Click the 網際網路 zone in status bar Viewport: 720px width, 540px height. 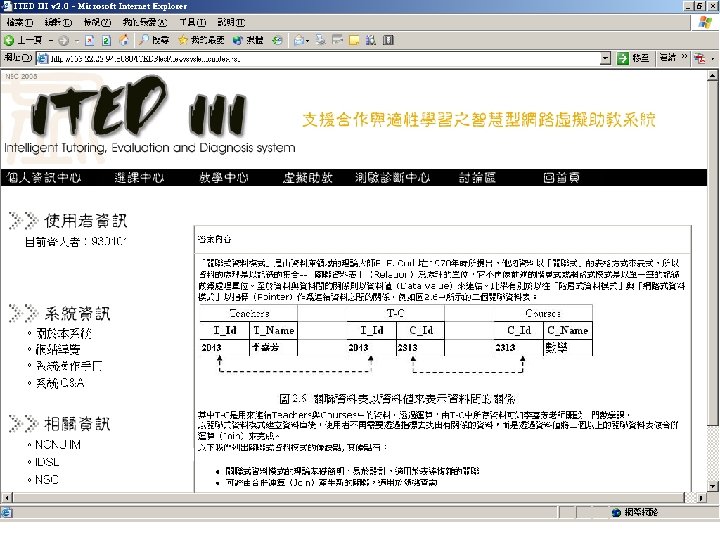(x=636, y=512)
